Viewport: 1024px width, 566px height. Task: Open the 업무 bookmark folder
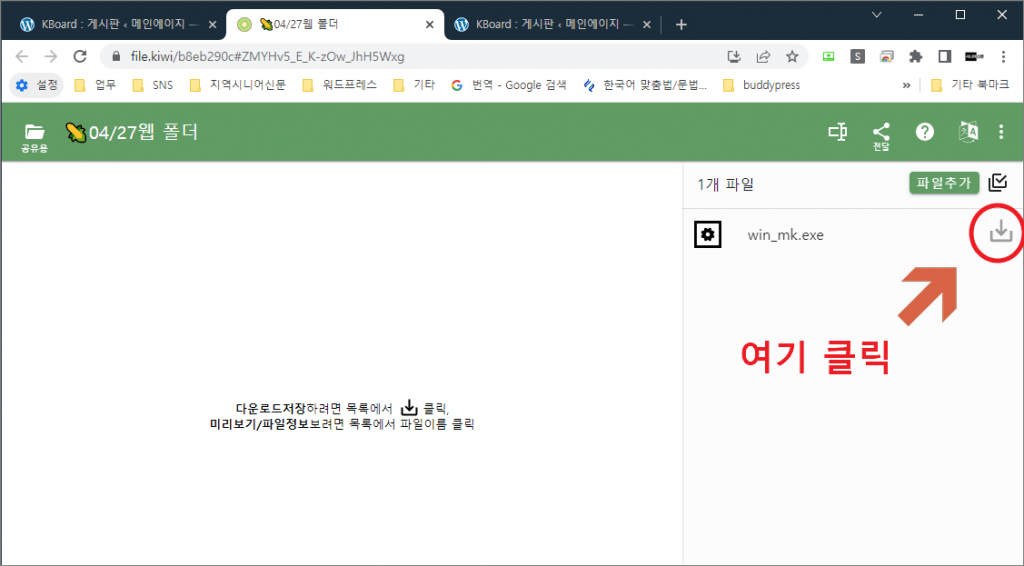[95, 85]
